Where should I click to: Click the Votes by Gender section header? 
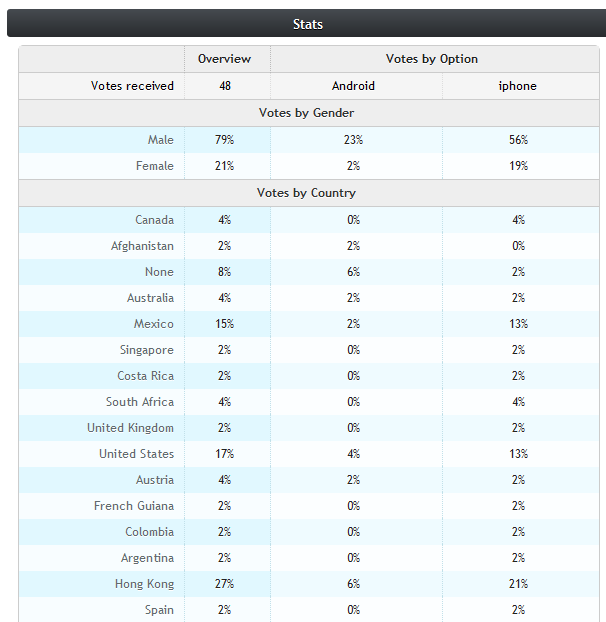point(306,113)
